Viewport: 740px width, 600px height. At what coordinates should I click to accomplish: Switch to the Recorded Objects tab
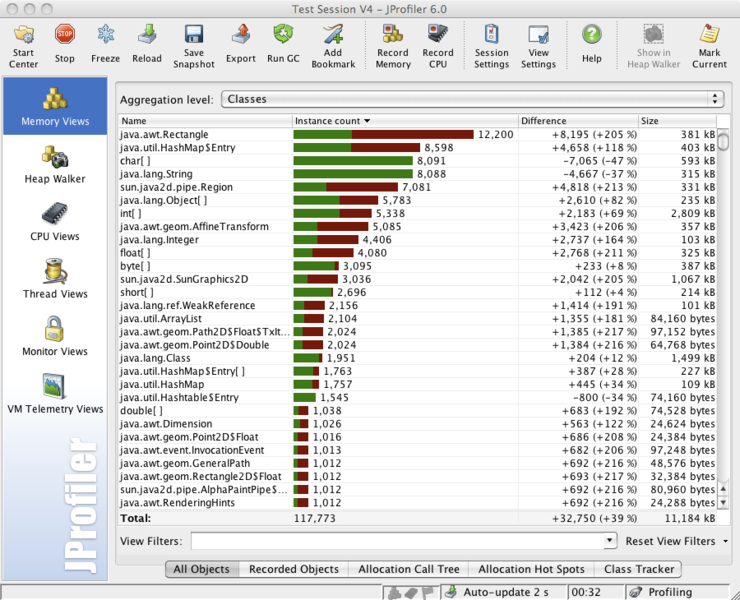(x=294, y=569)
